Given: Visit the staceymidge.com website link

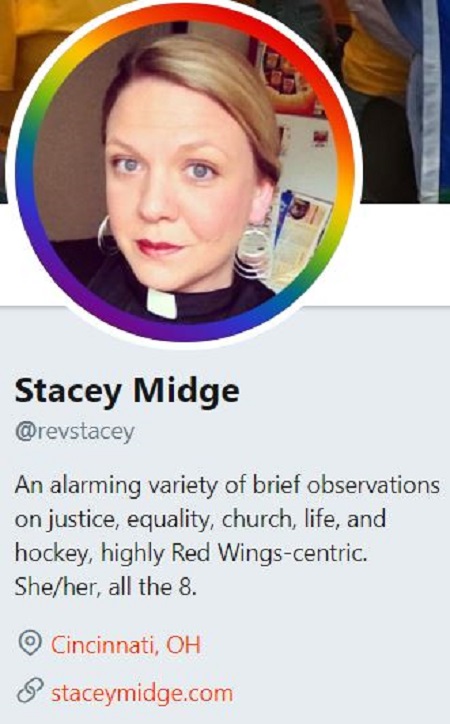Looking at the screenshot, I should pos(142,694).
